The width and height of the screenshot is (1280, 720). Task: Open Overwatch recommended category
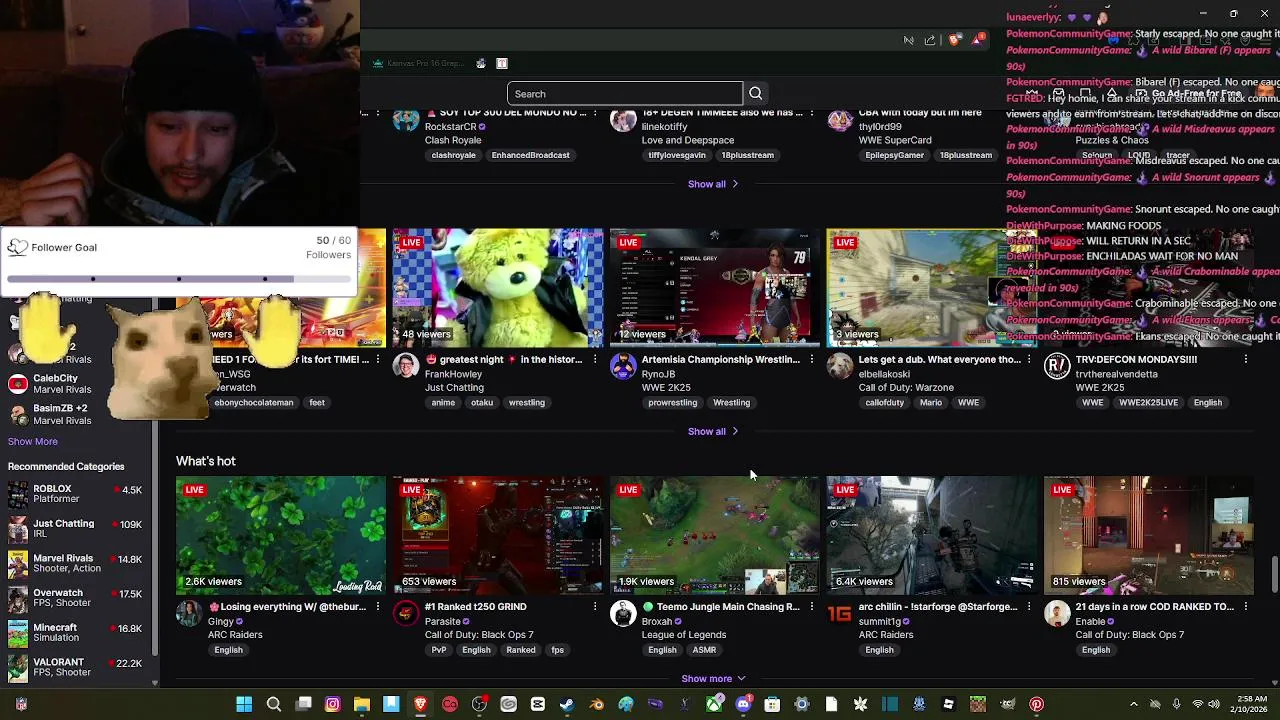coord(76,598)
